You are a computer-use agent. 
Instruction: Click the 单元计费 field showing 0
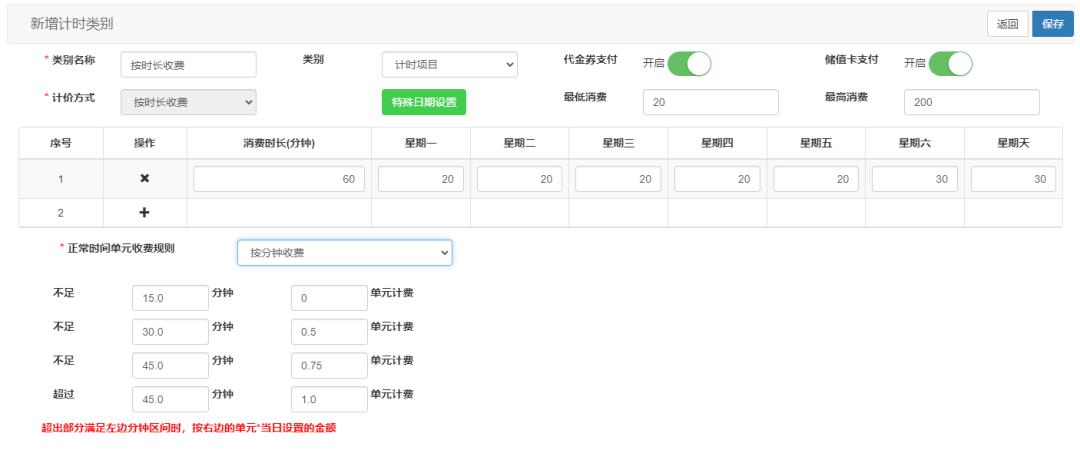pyautogui.click(x=329, y=298)
